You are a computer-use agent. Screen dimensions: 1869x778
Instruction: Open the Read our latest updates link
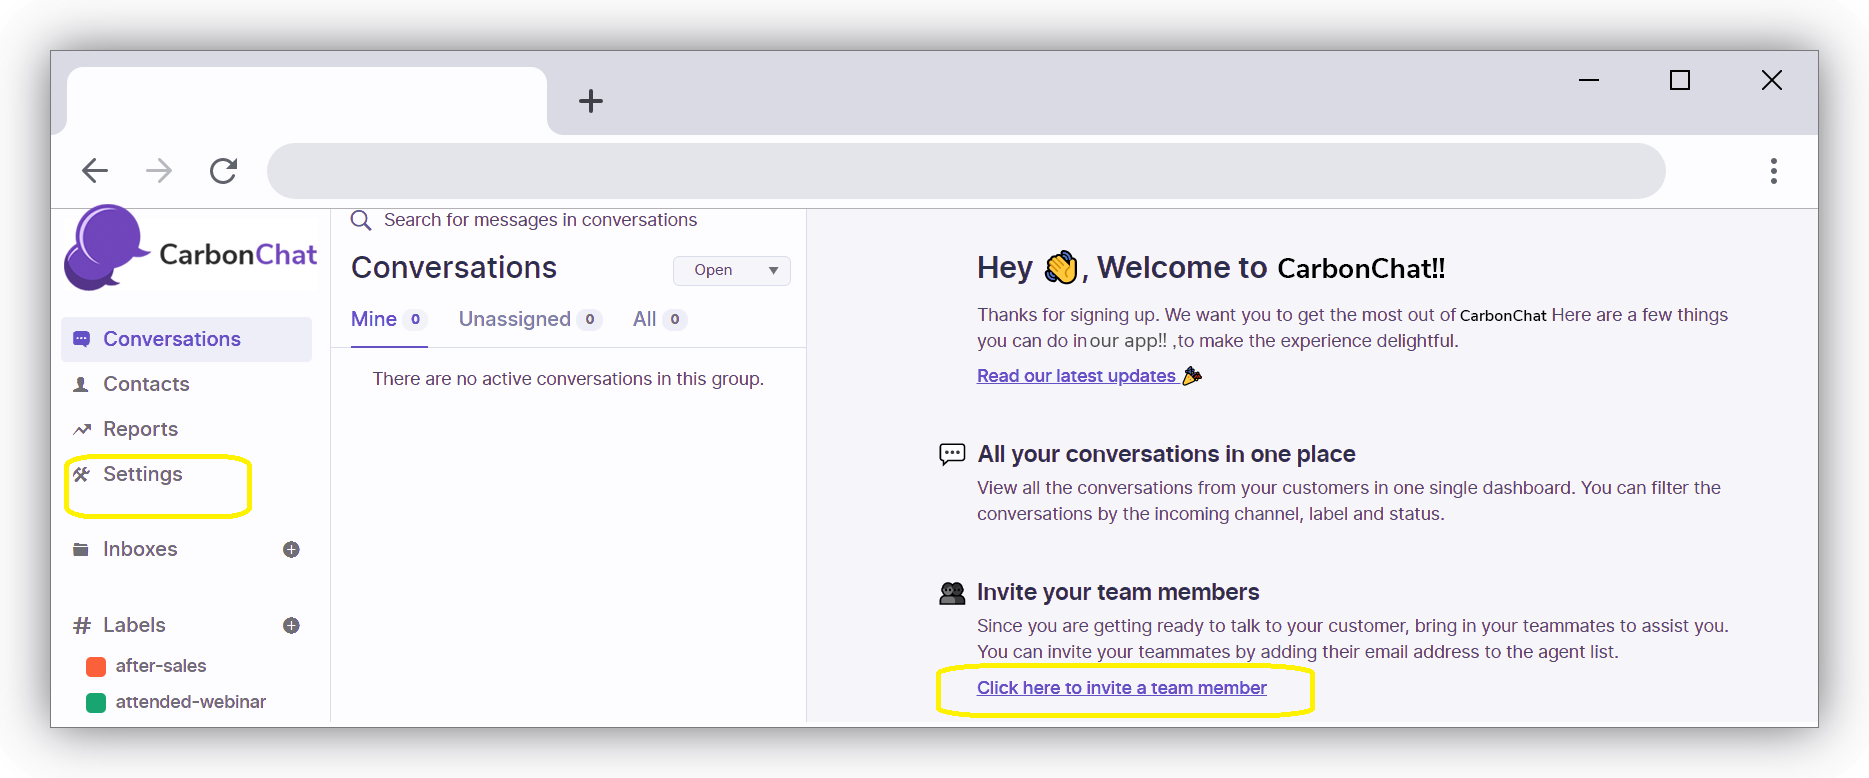pyautogui.click(x=1076, y=376)
